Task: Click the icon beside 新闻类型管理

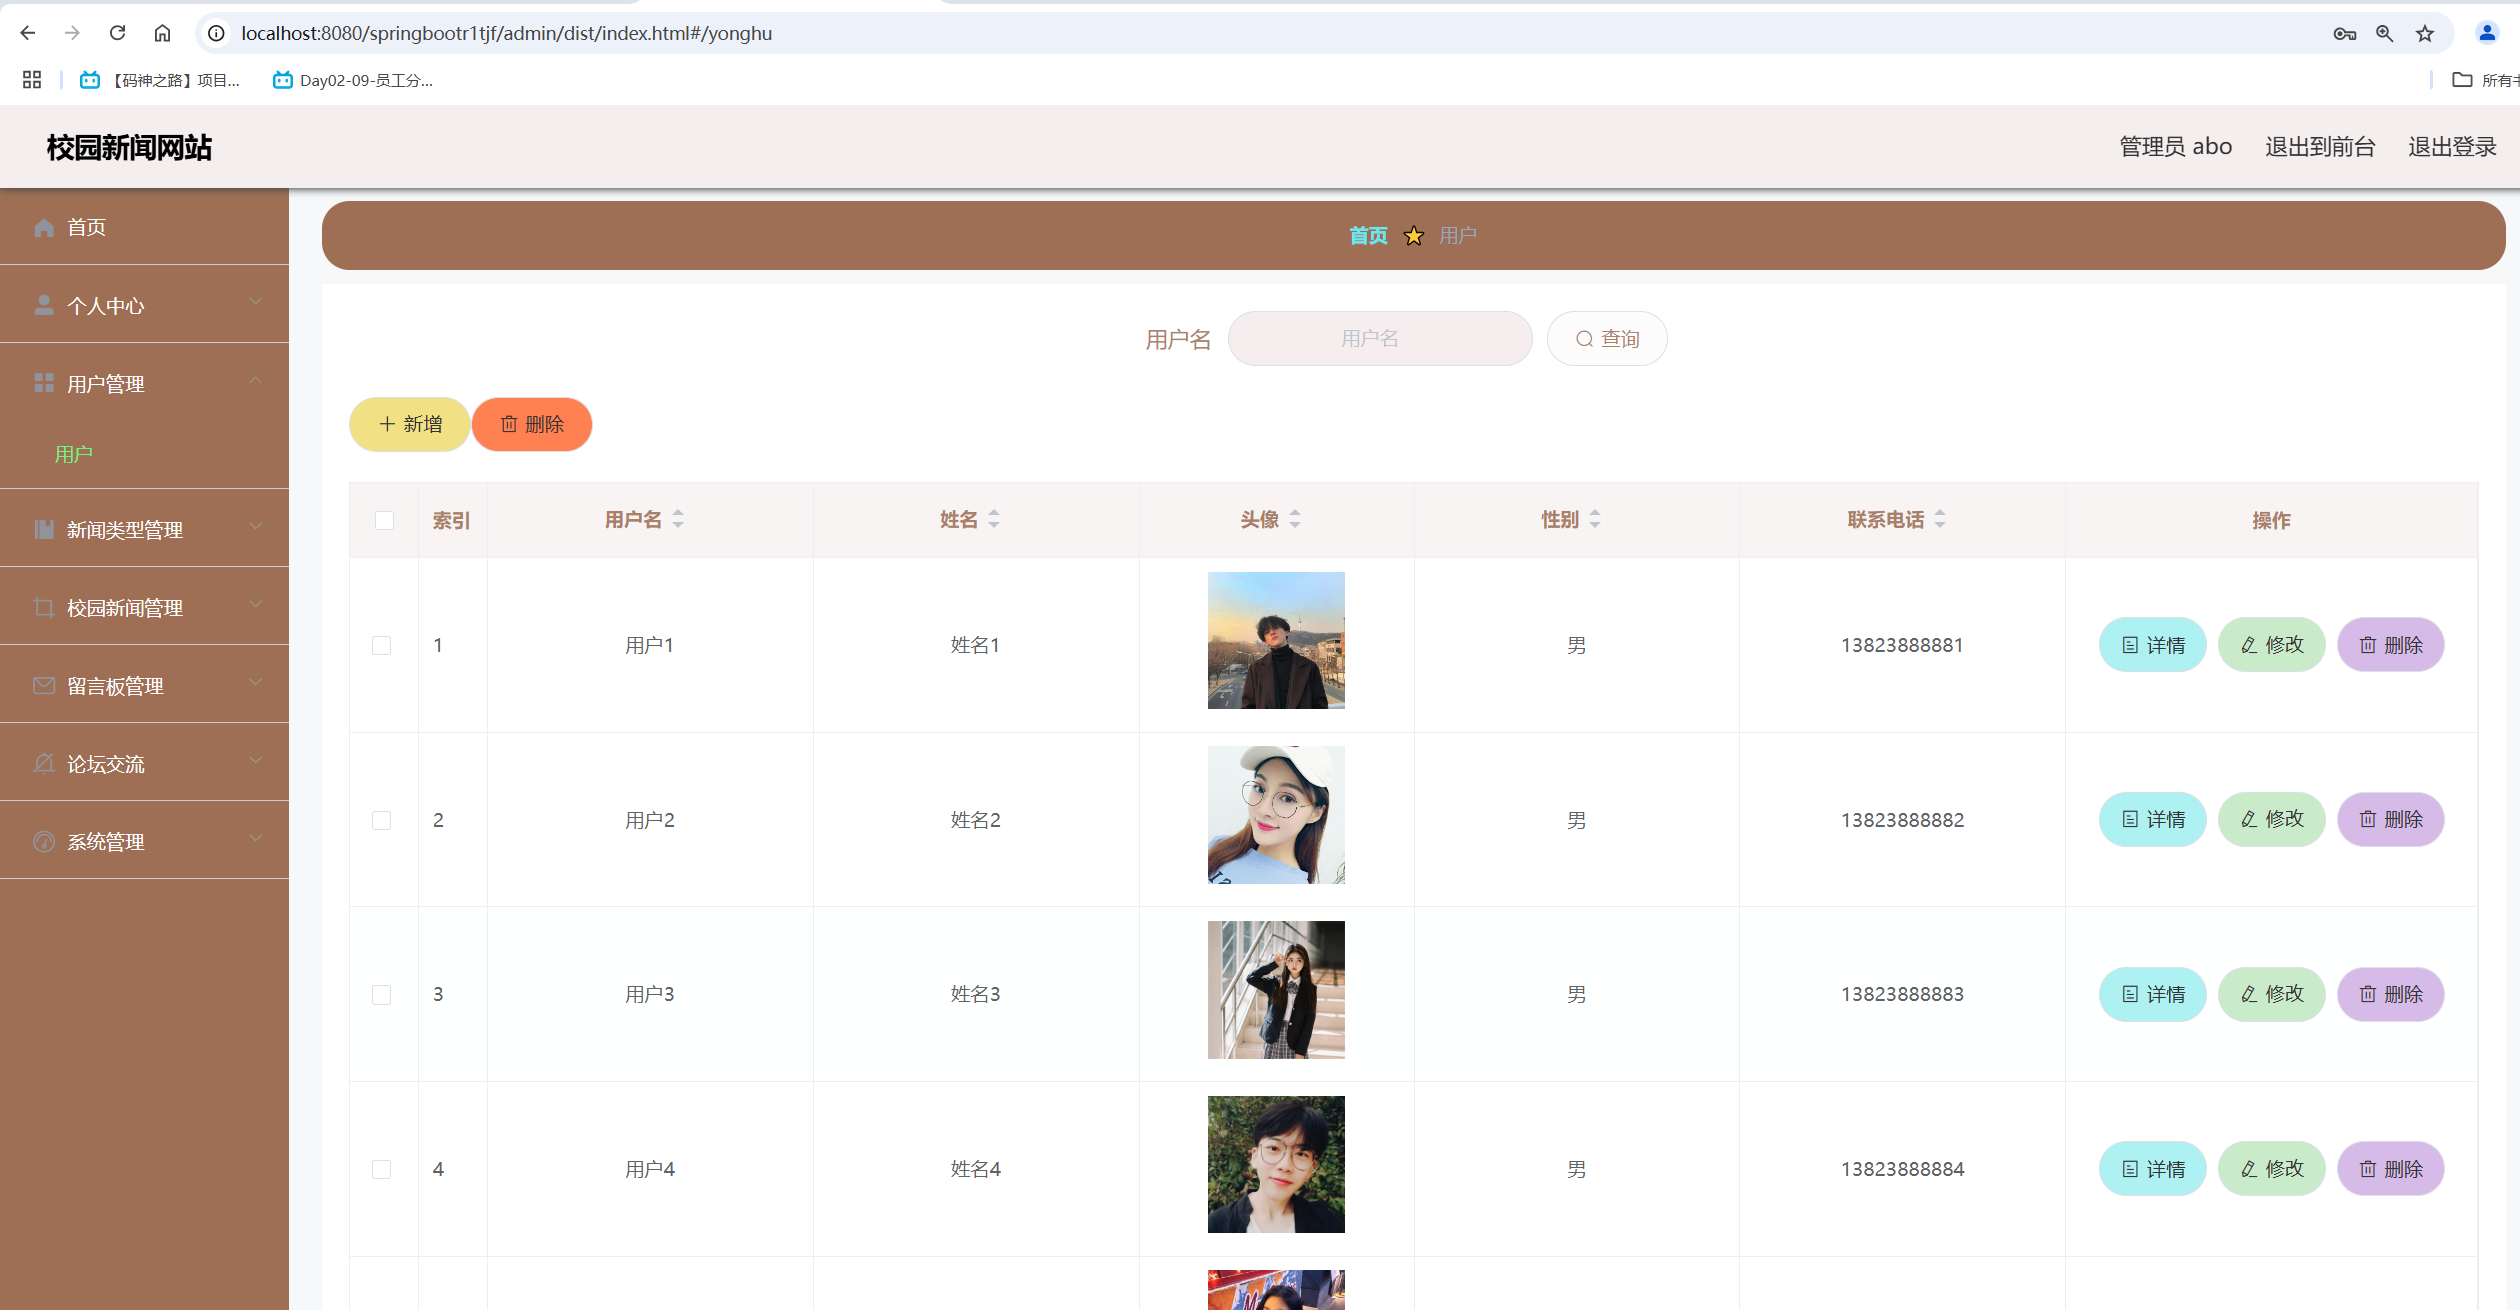Action: pos(44,529)
